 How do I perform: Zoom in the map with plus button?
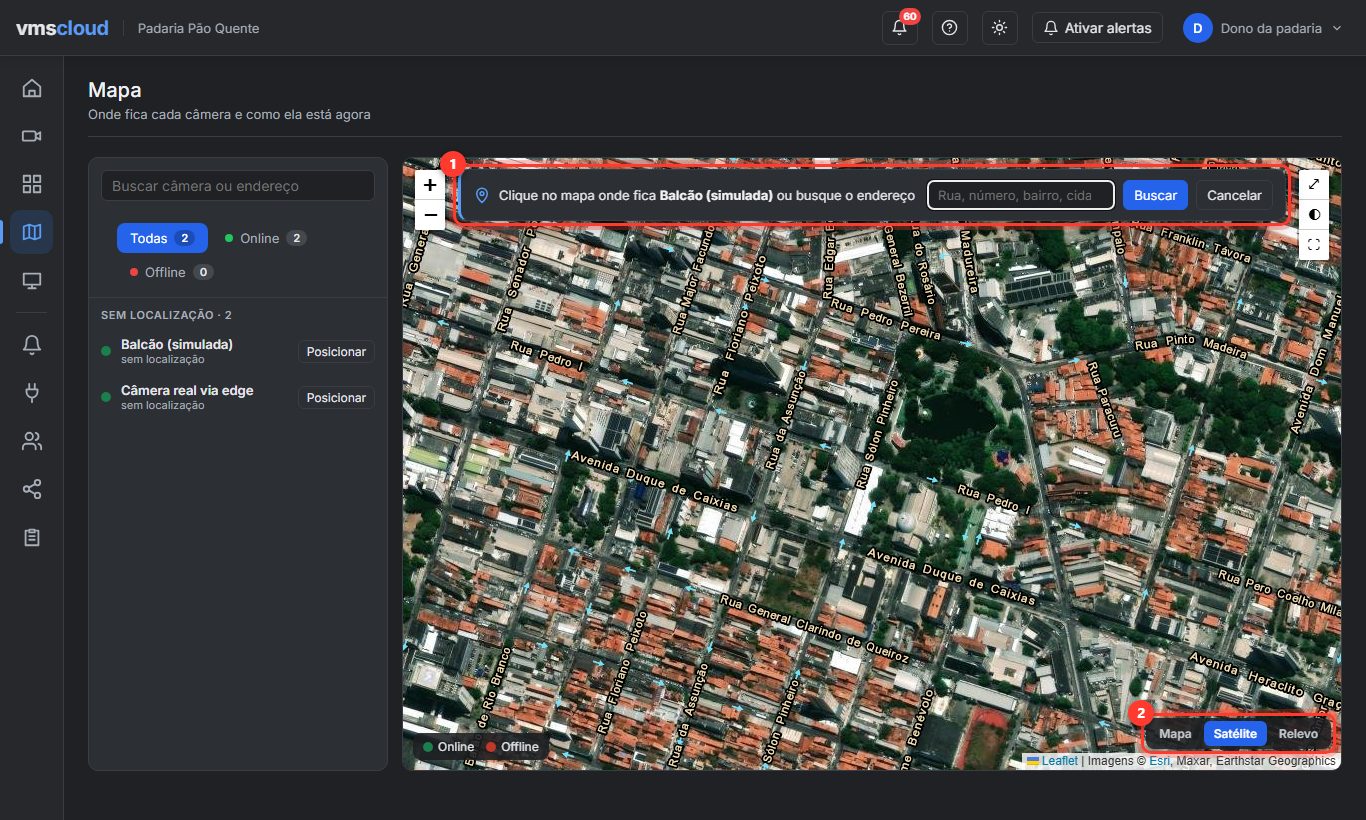click(430, 185)
